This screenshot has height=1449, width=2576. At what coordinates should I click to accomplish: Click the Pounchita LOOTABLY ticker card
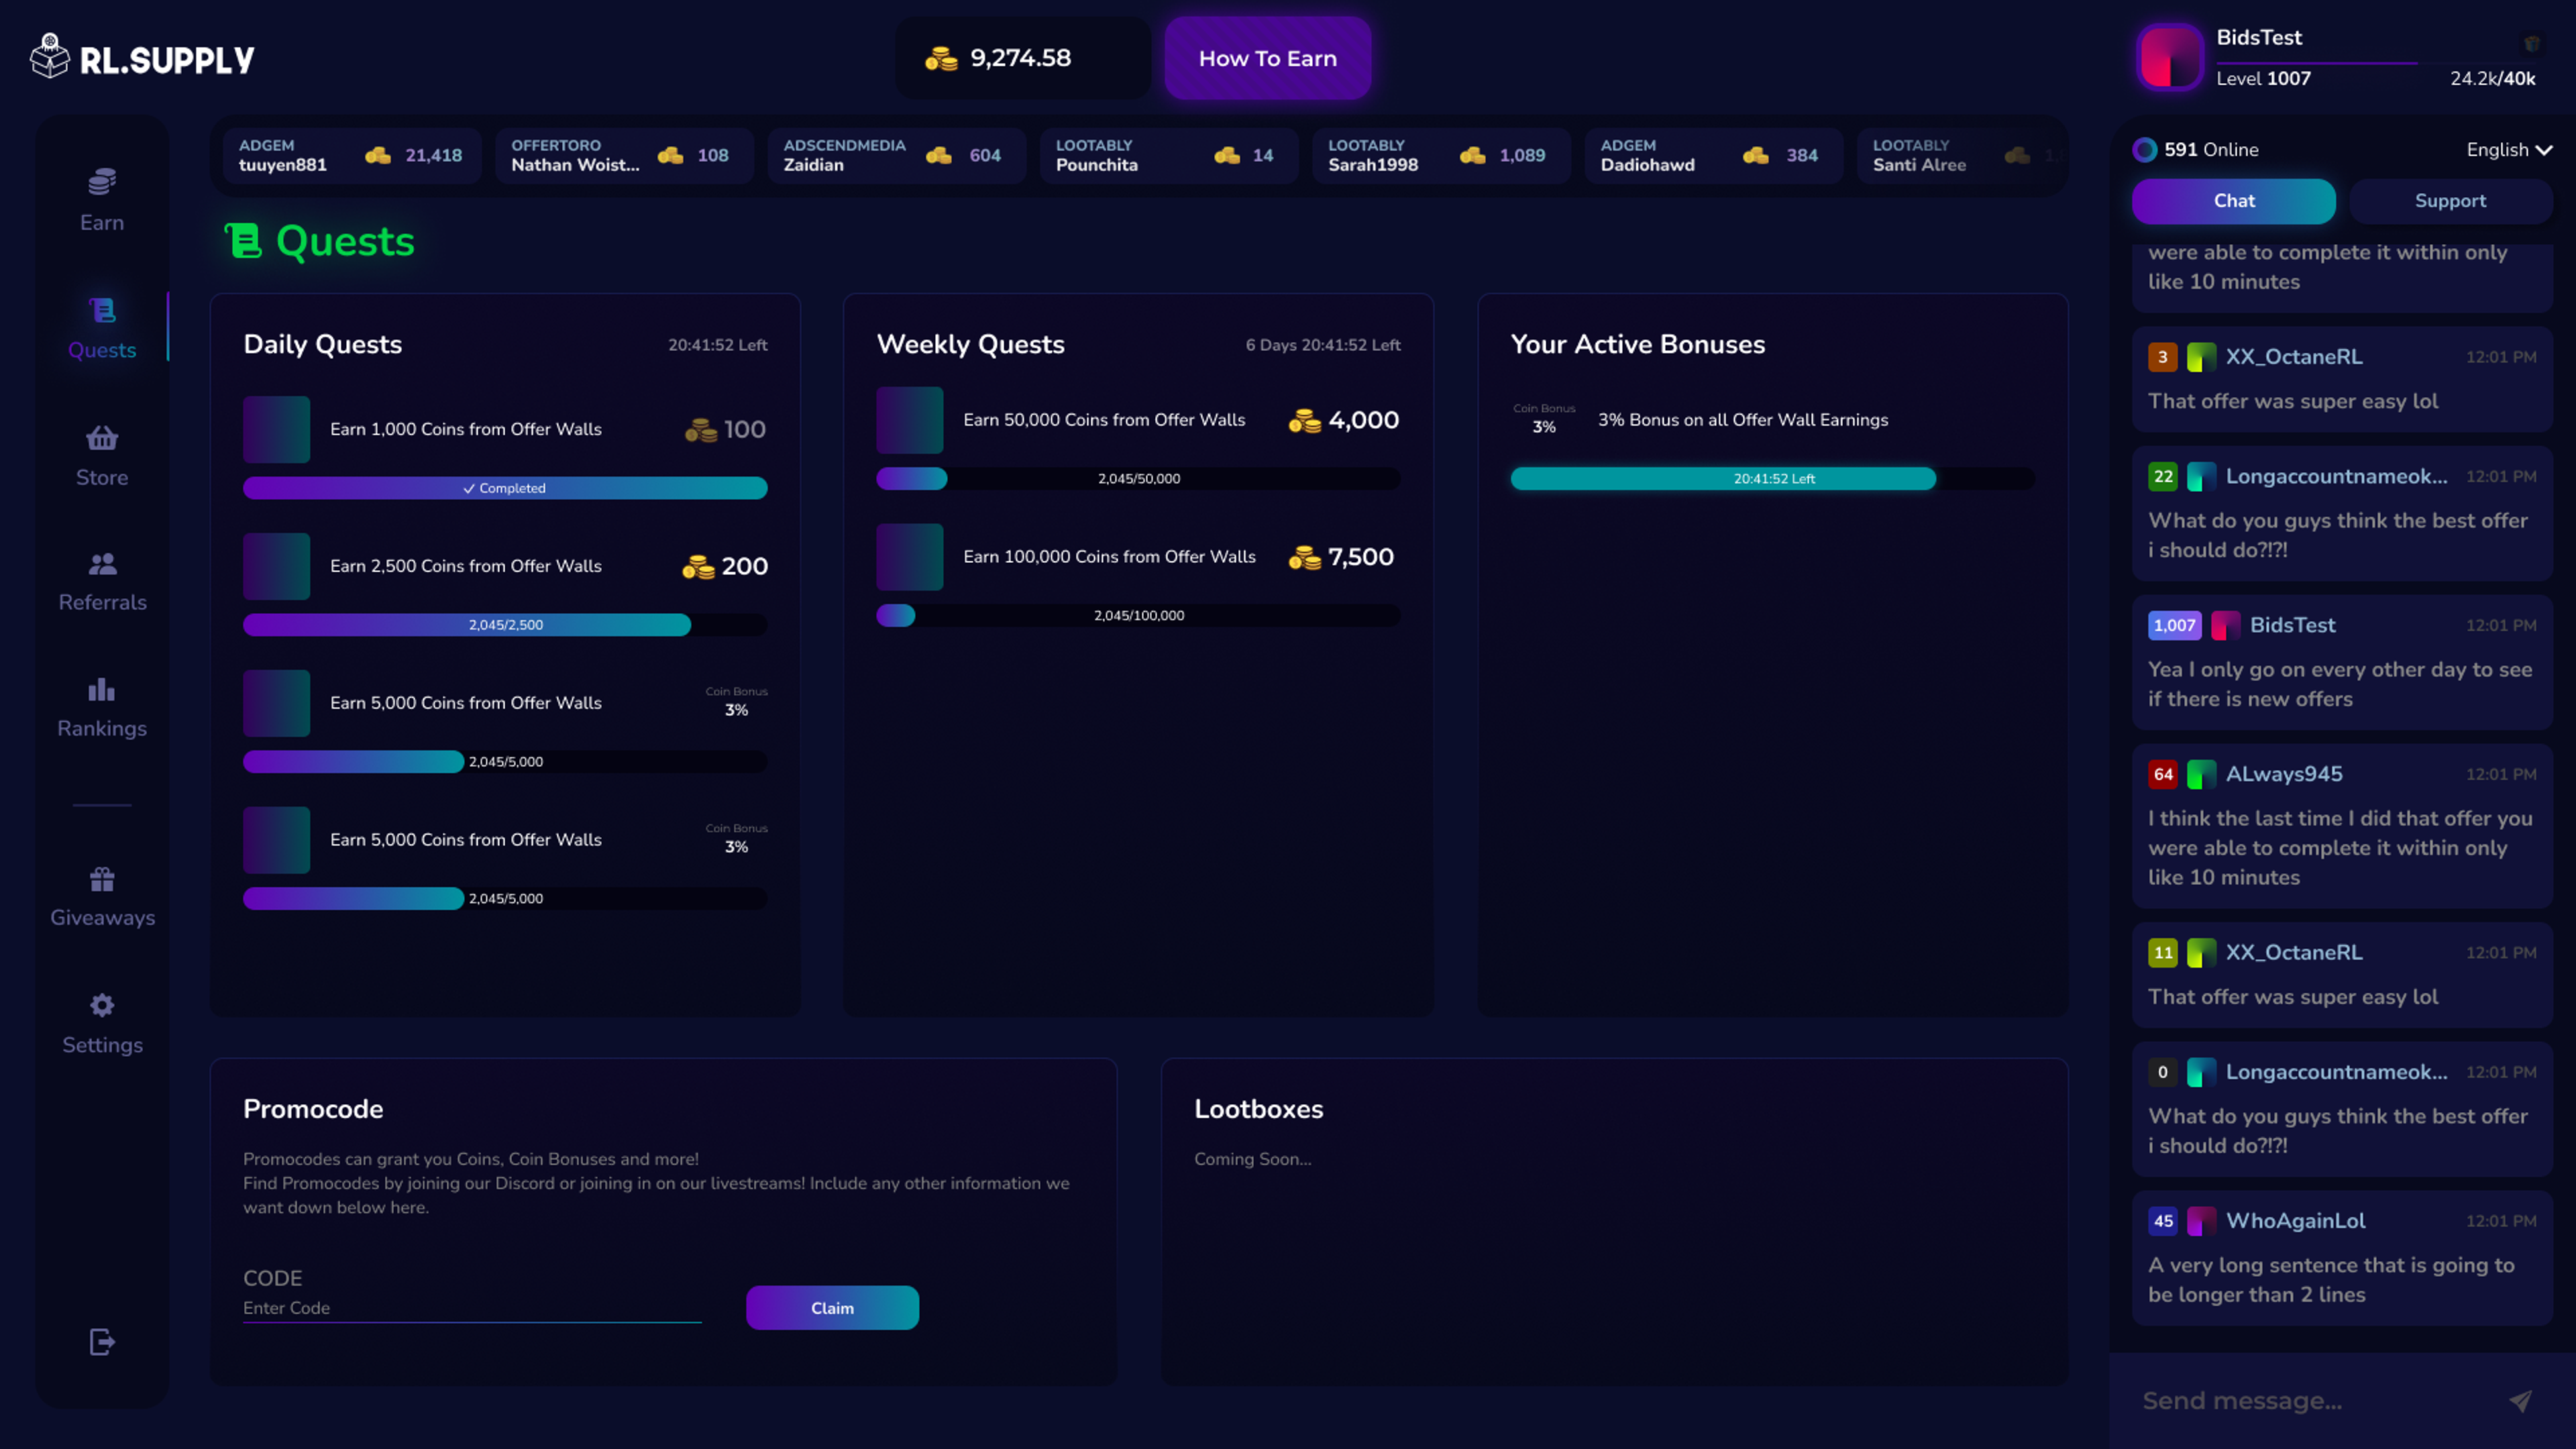[x=1168, y=155]
